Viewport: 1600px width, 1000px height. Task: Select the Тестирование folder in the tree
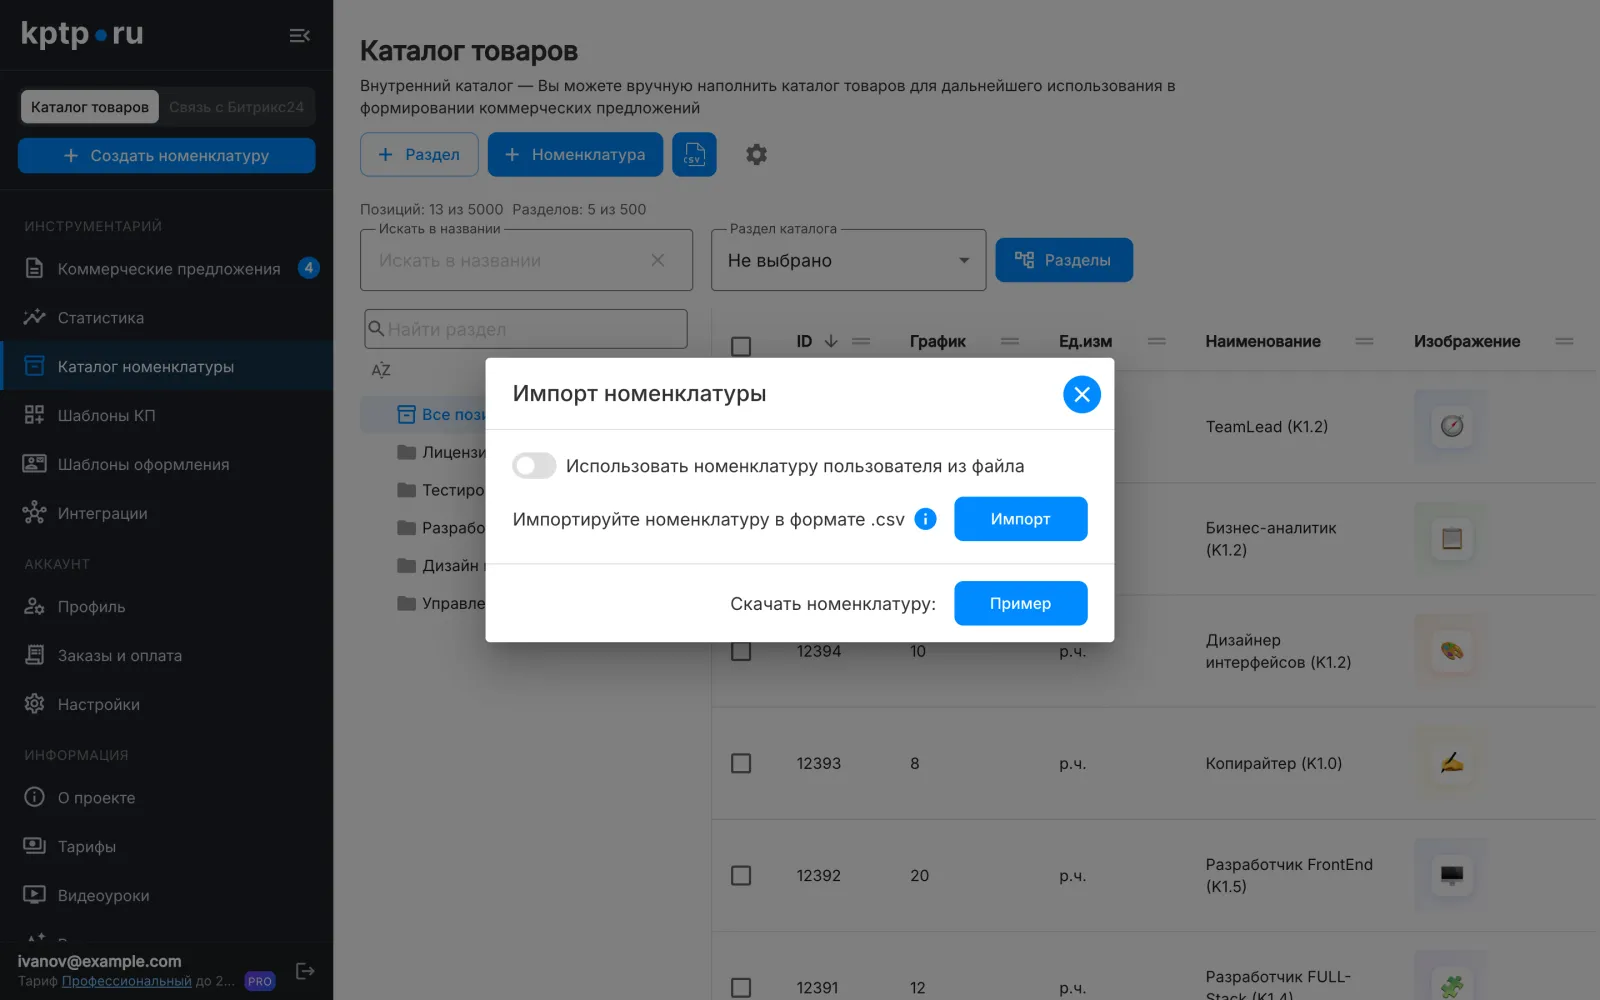[x=441, y=490]
